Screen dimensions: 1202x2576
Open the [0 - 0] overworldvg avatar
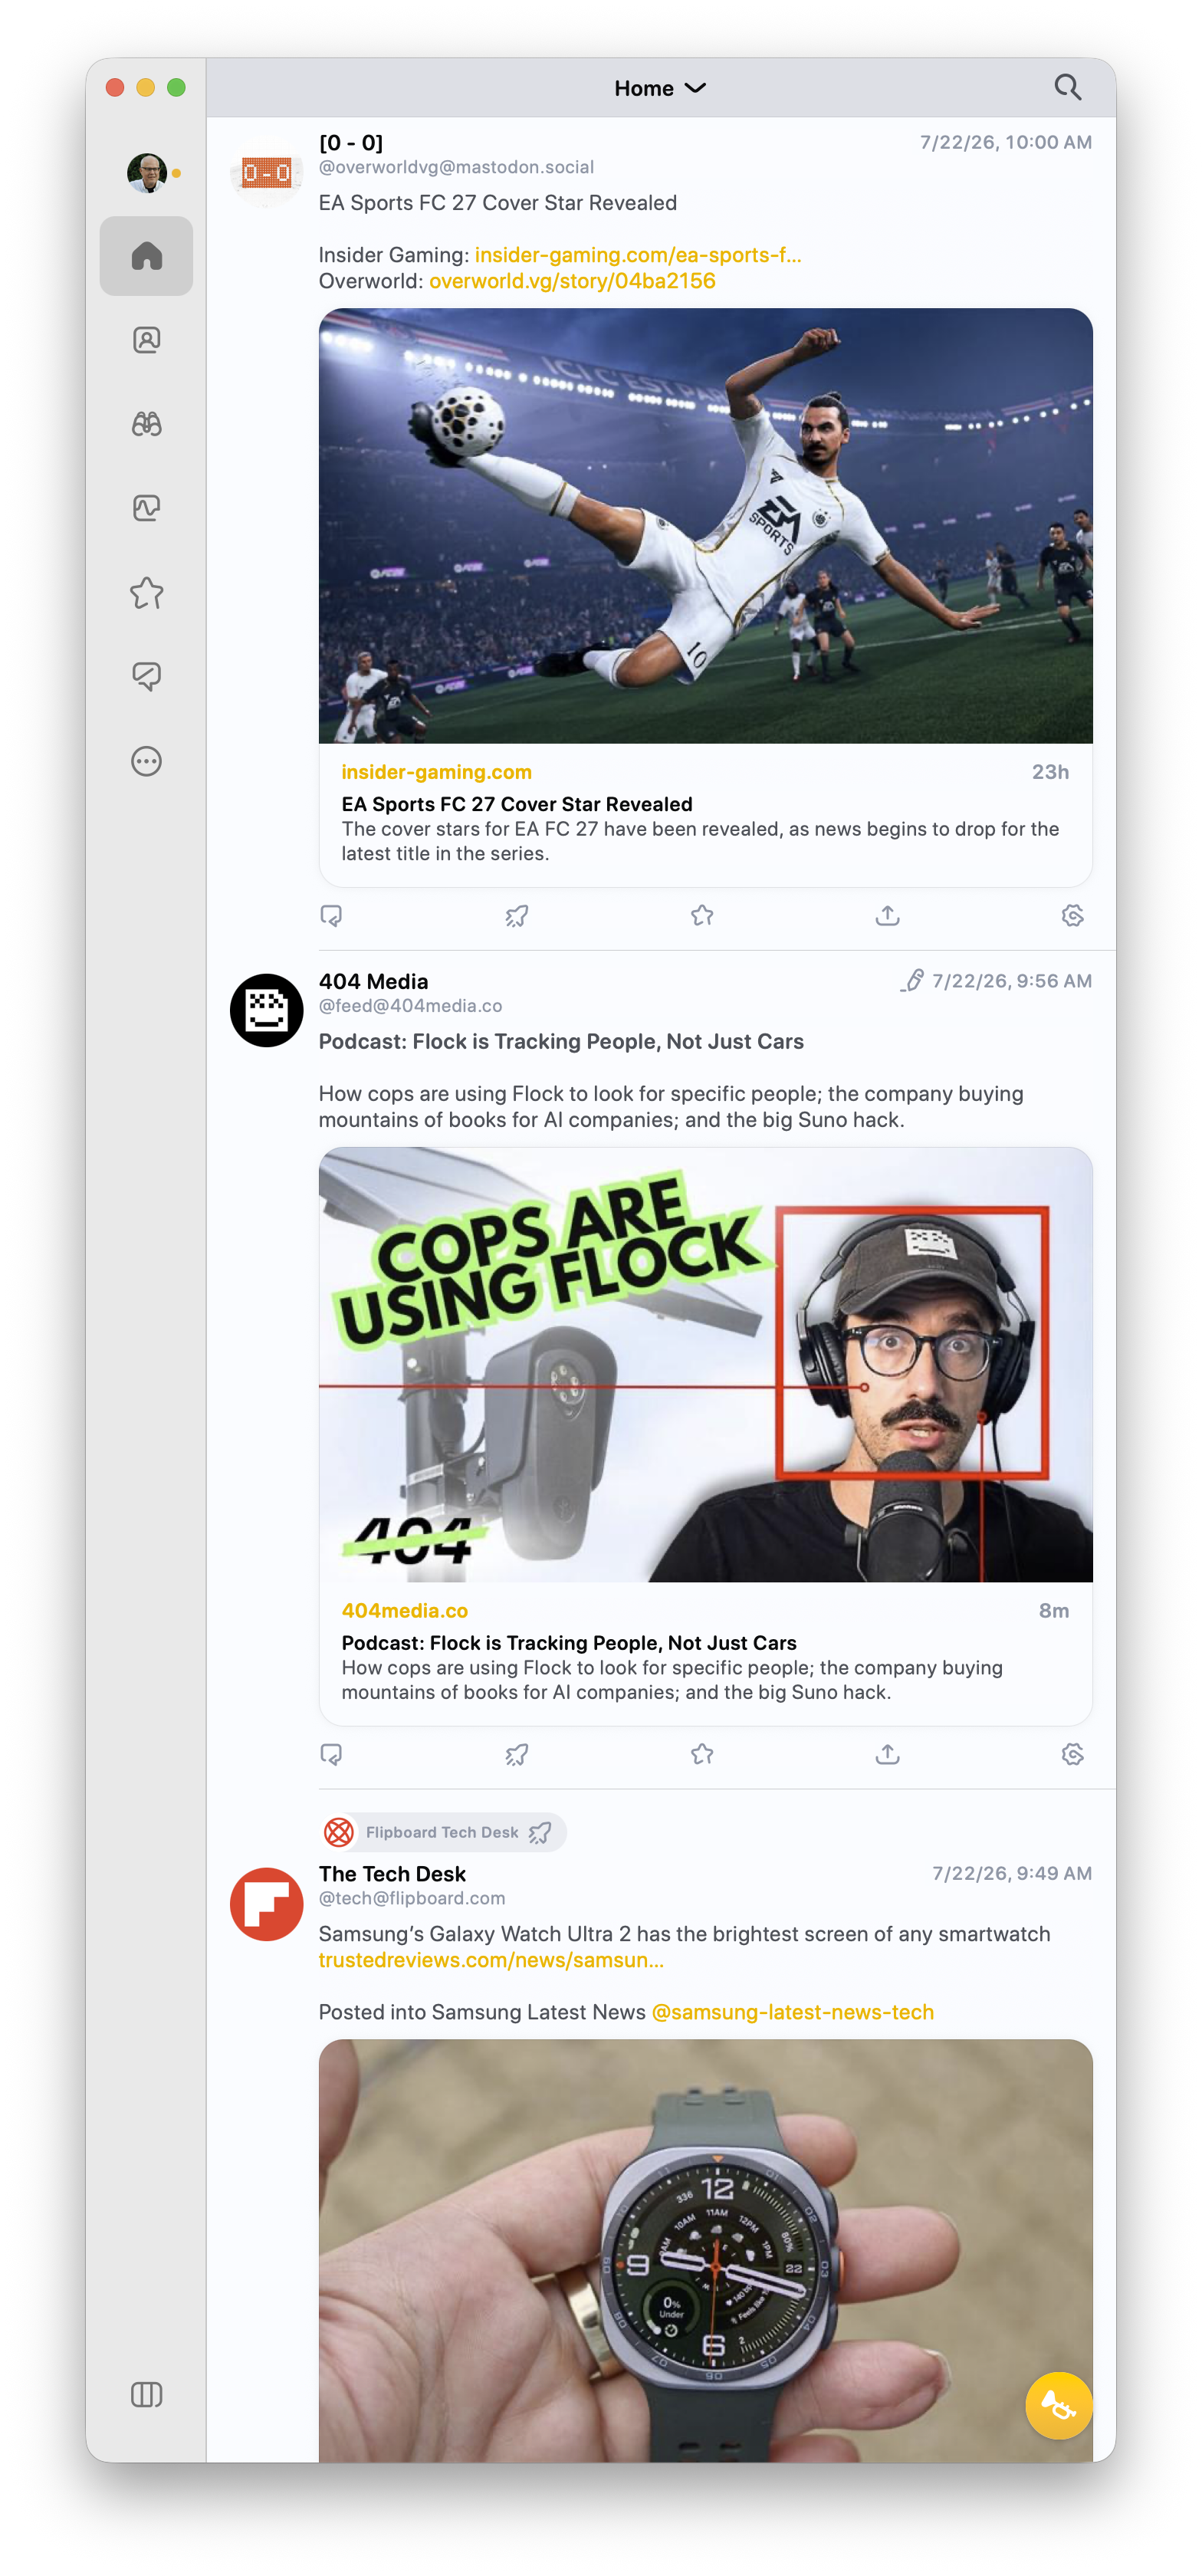(x=266, y=172)
